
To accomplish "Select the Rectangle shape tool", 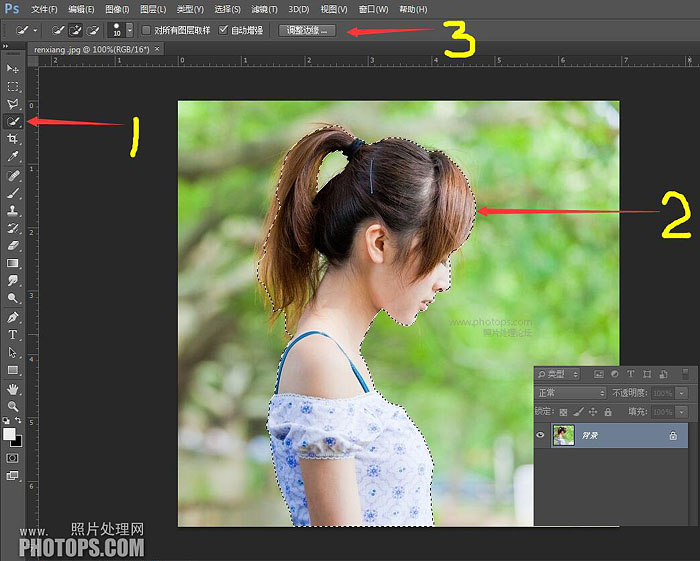I will 12,370.
